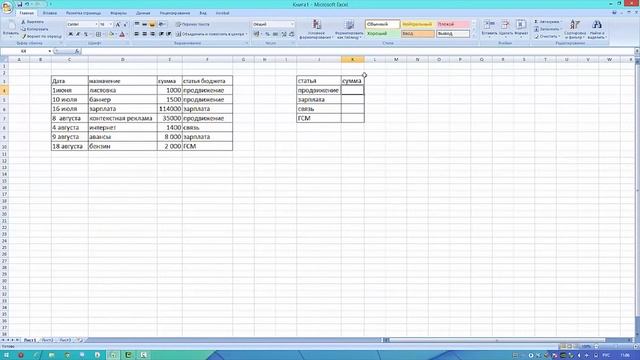The image size is (640, 360).
Task: Save the workbook from Quick Access toolbar
Action: [19, 4]
